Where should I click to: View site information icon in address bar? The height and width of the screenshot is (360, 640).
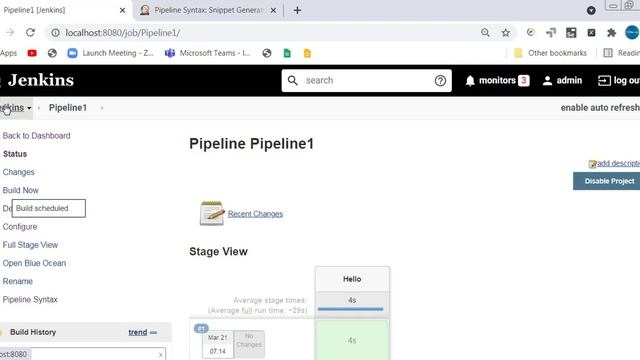[x=55, y=33]
